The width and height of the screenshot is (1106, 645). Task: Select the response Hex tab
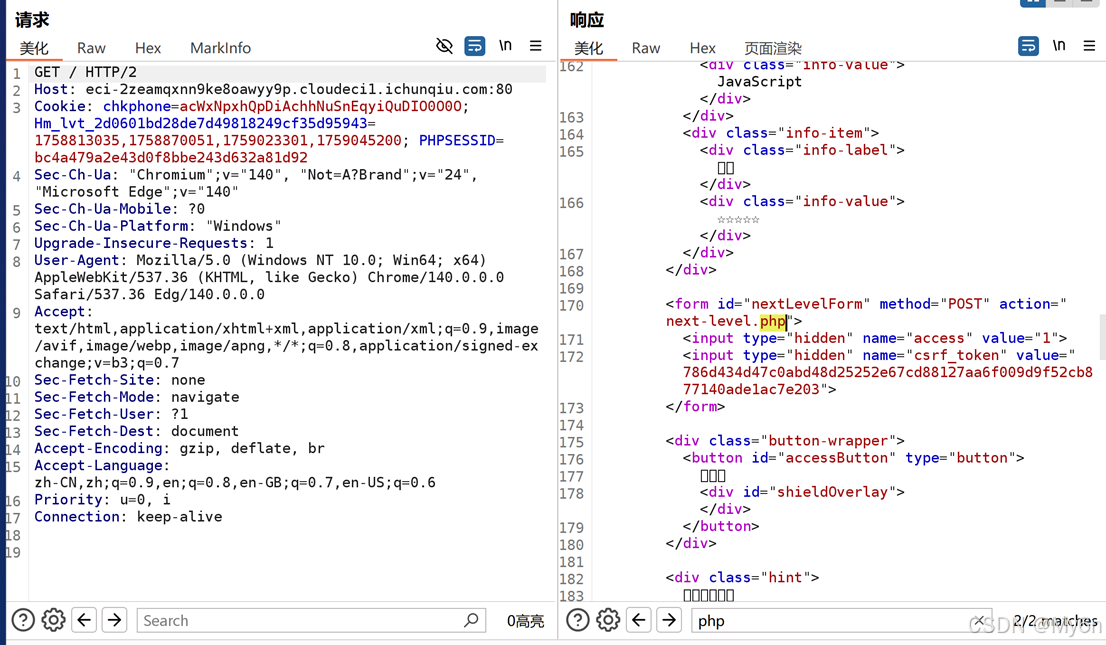pyautogui.click(x=702, y=48)
